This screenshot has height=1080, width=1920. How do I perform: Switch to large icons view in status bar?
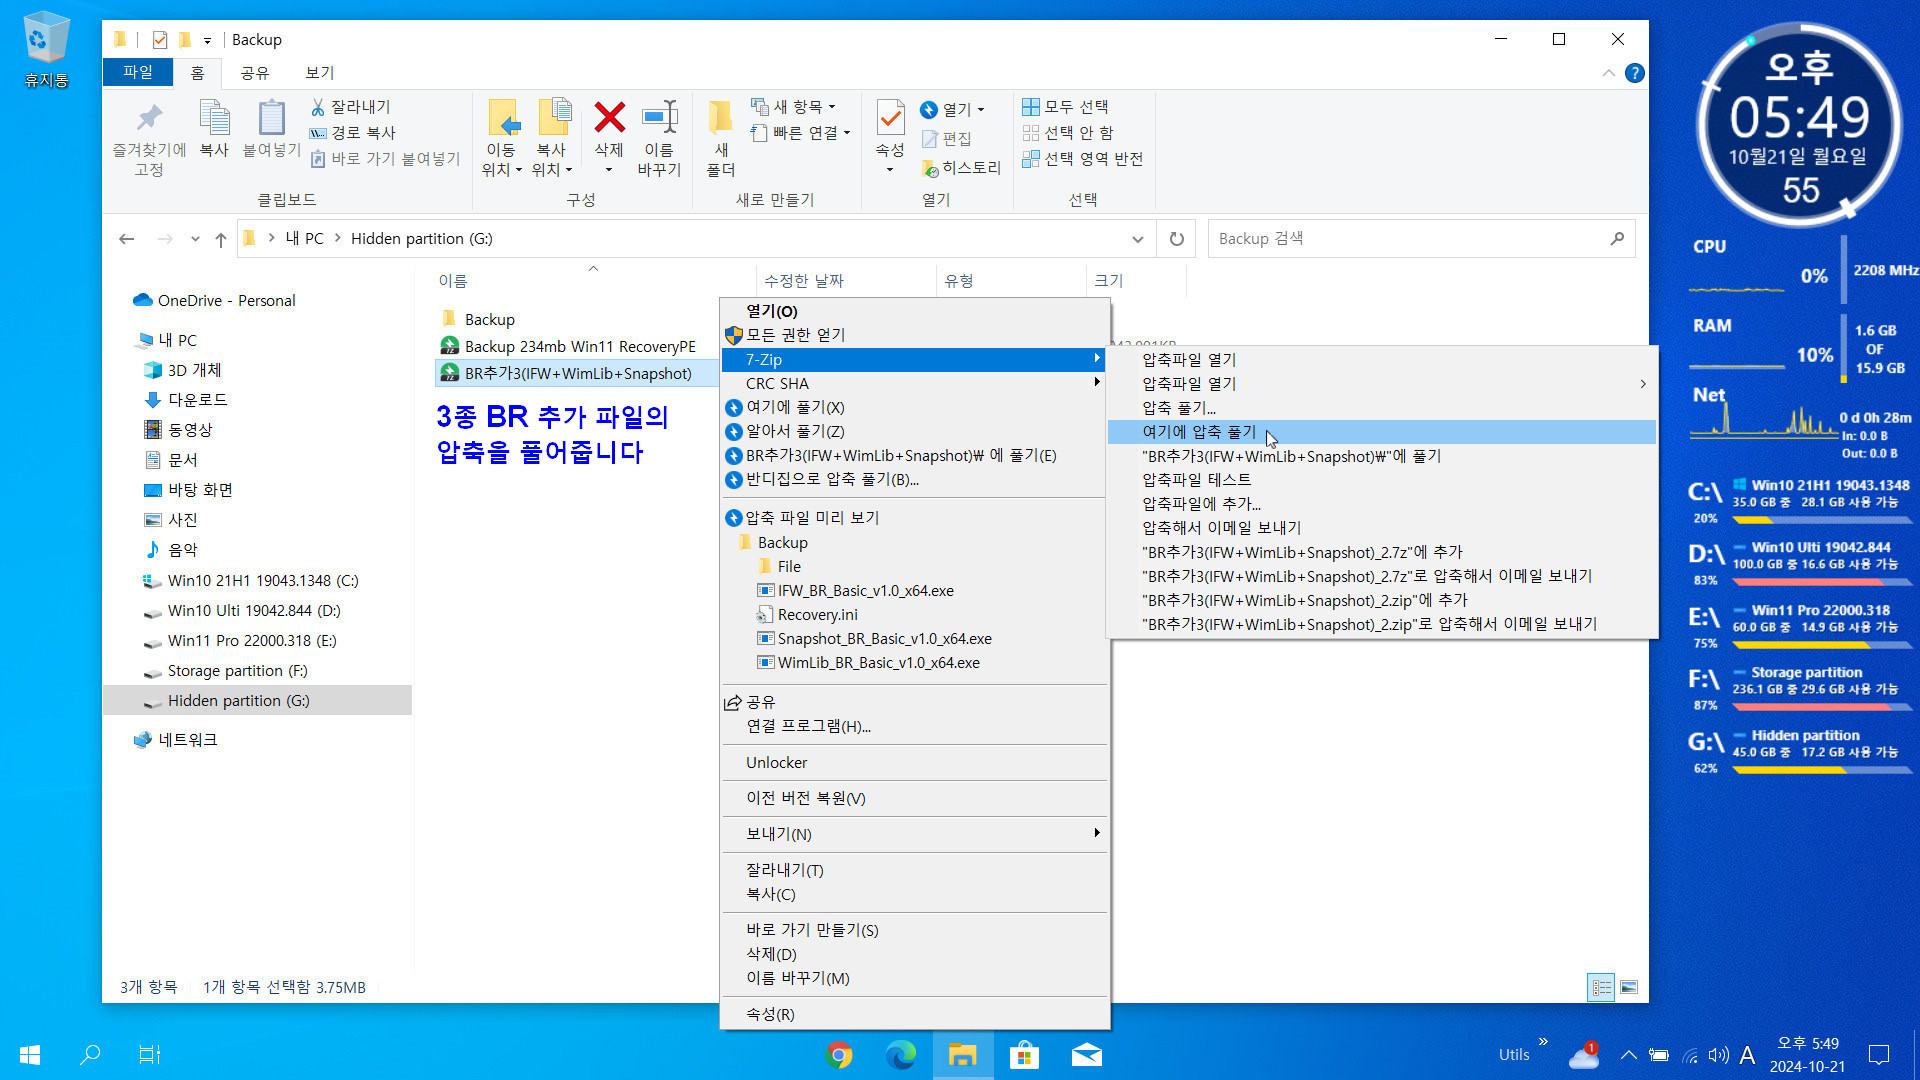1629,988
